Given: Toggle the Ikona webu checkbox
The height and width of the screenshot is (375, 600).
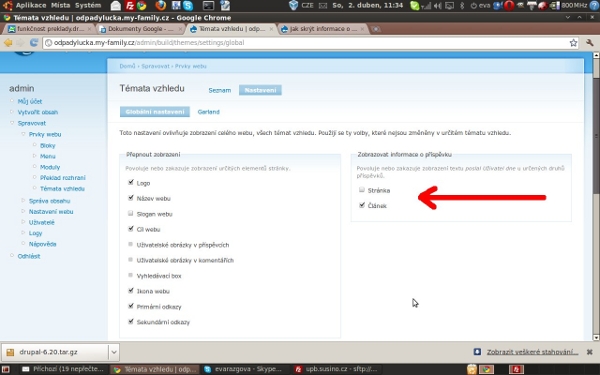Looking at the screenshot, I should click(131, 290).
